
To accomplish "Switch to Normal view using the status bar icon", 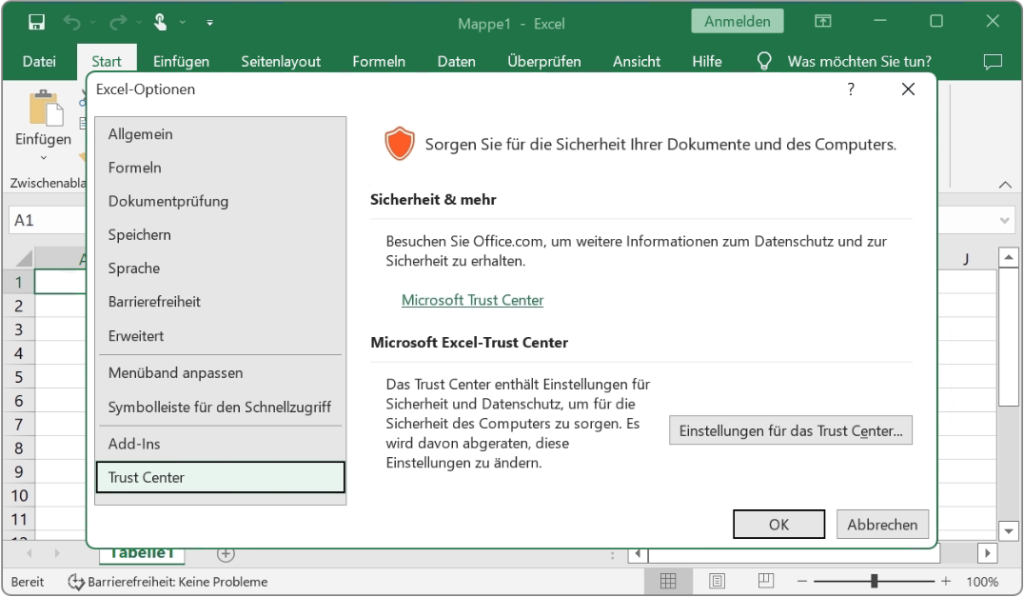I will point(668,581).
